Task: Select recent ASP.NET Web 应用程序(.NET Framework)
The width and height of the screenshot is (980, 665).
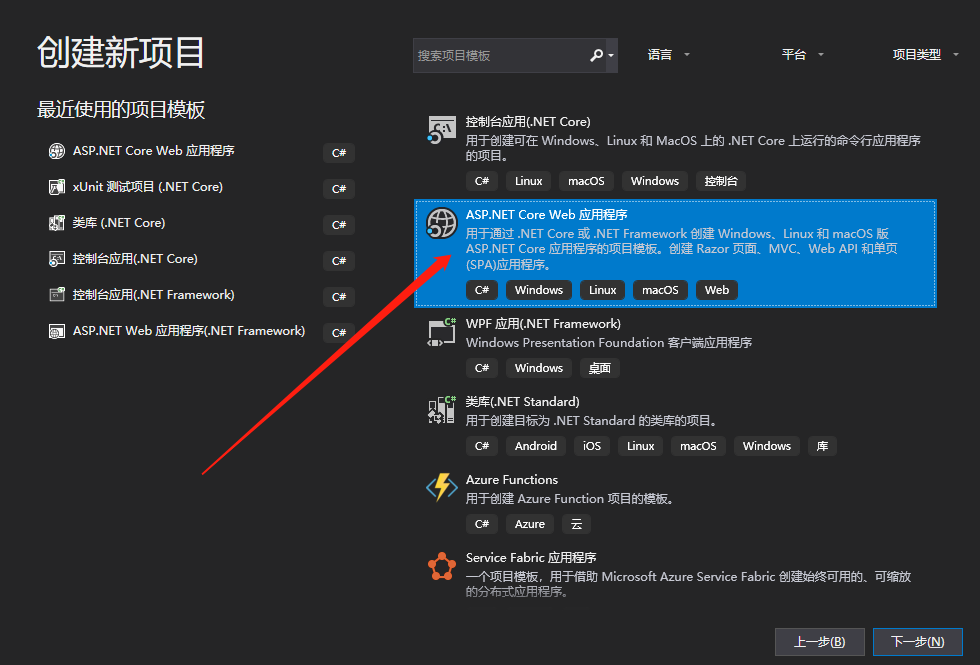Action: click(x=189, y=331)
